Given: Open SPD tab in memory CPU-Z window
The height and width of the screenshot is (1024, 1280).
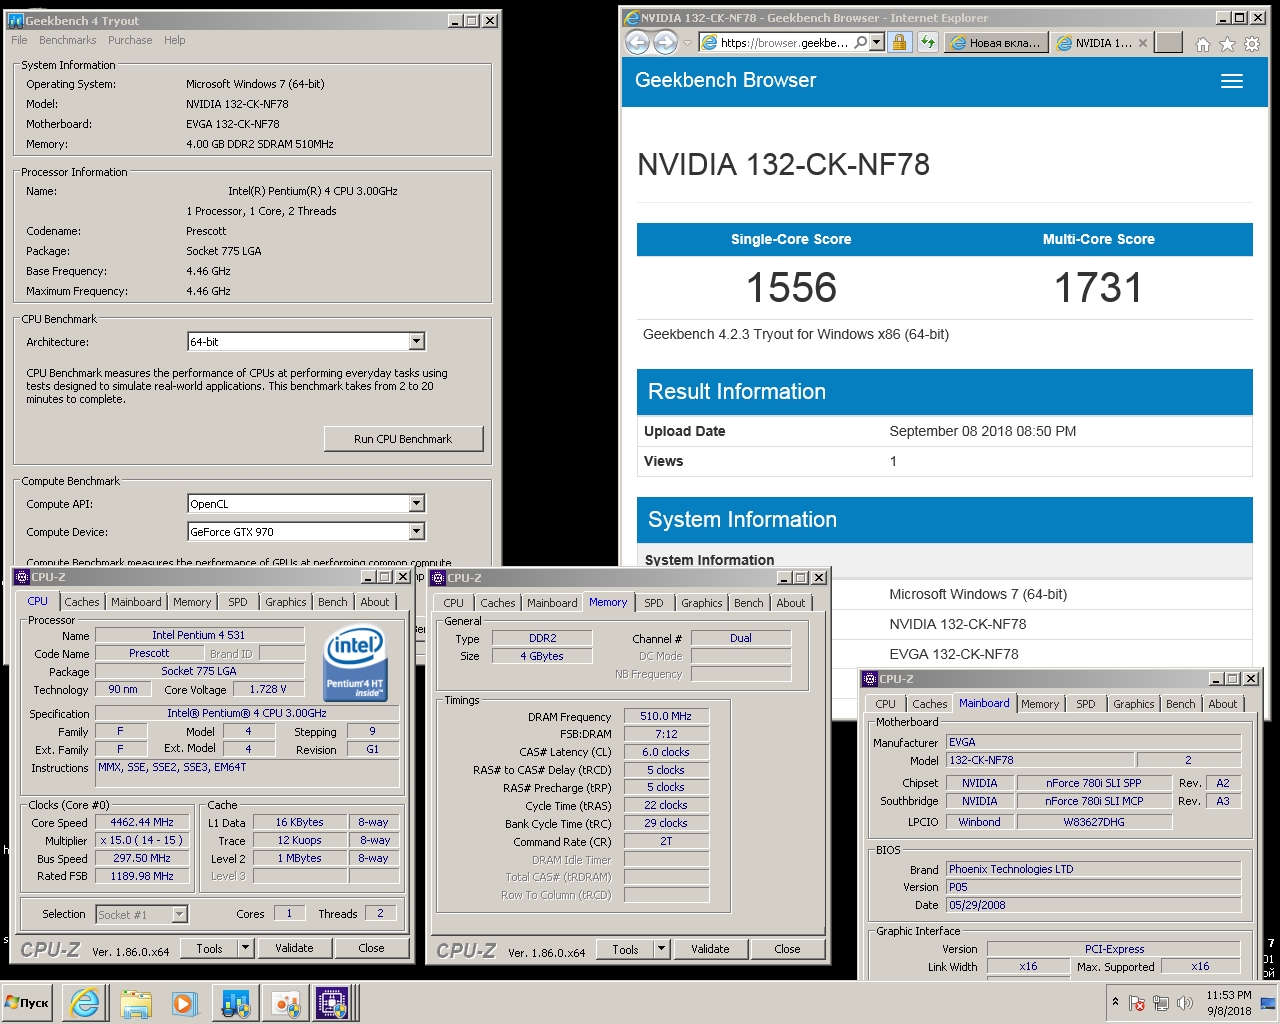Looking at the screenshot, I should (x=654, y=603).
